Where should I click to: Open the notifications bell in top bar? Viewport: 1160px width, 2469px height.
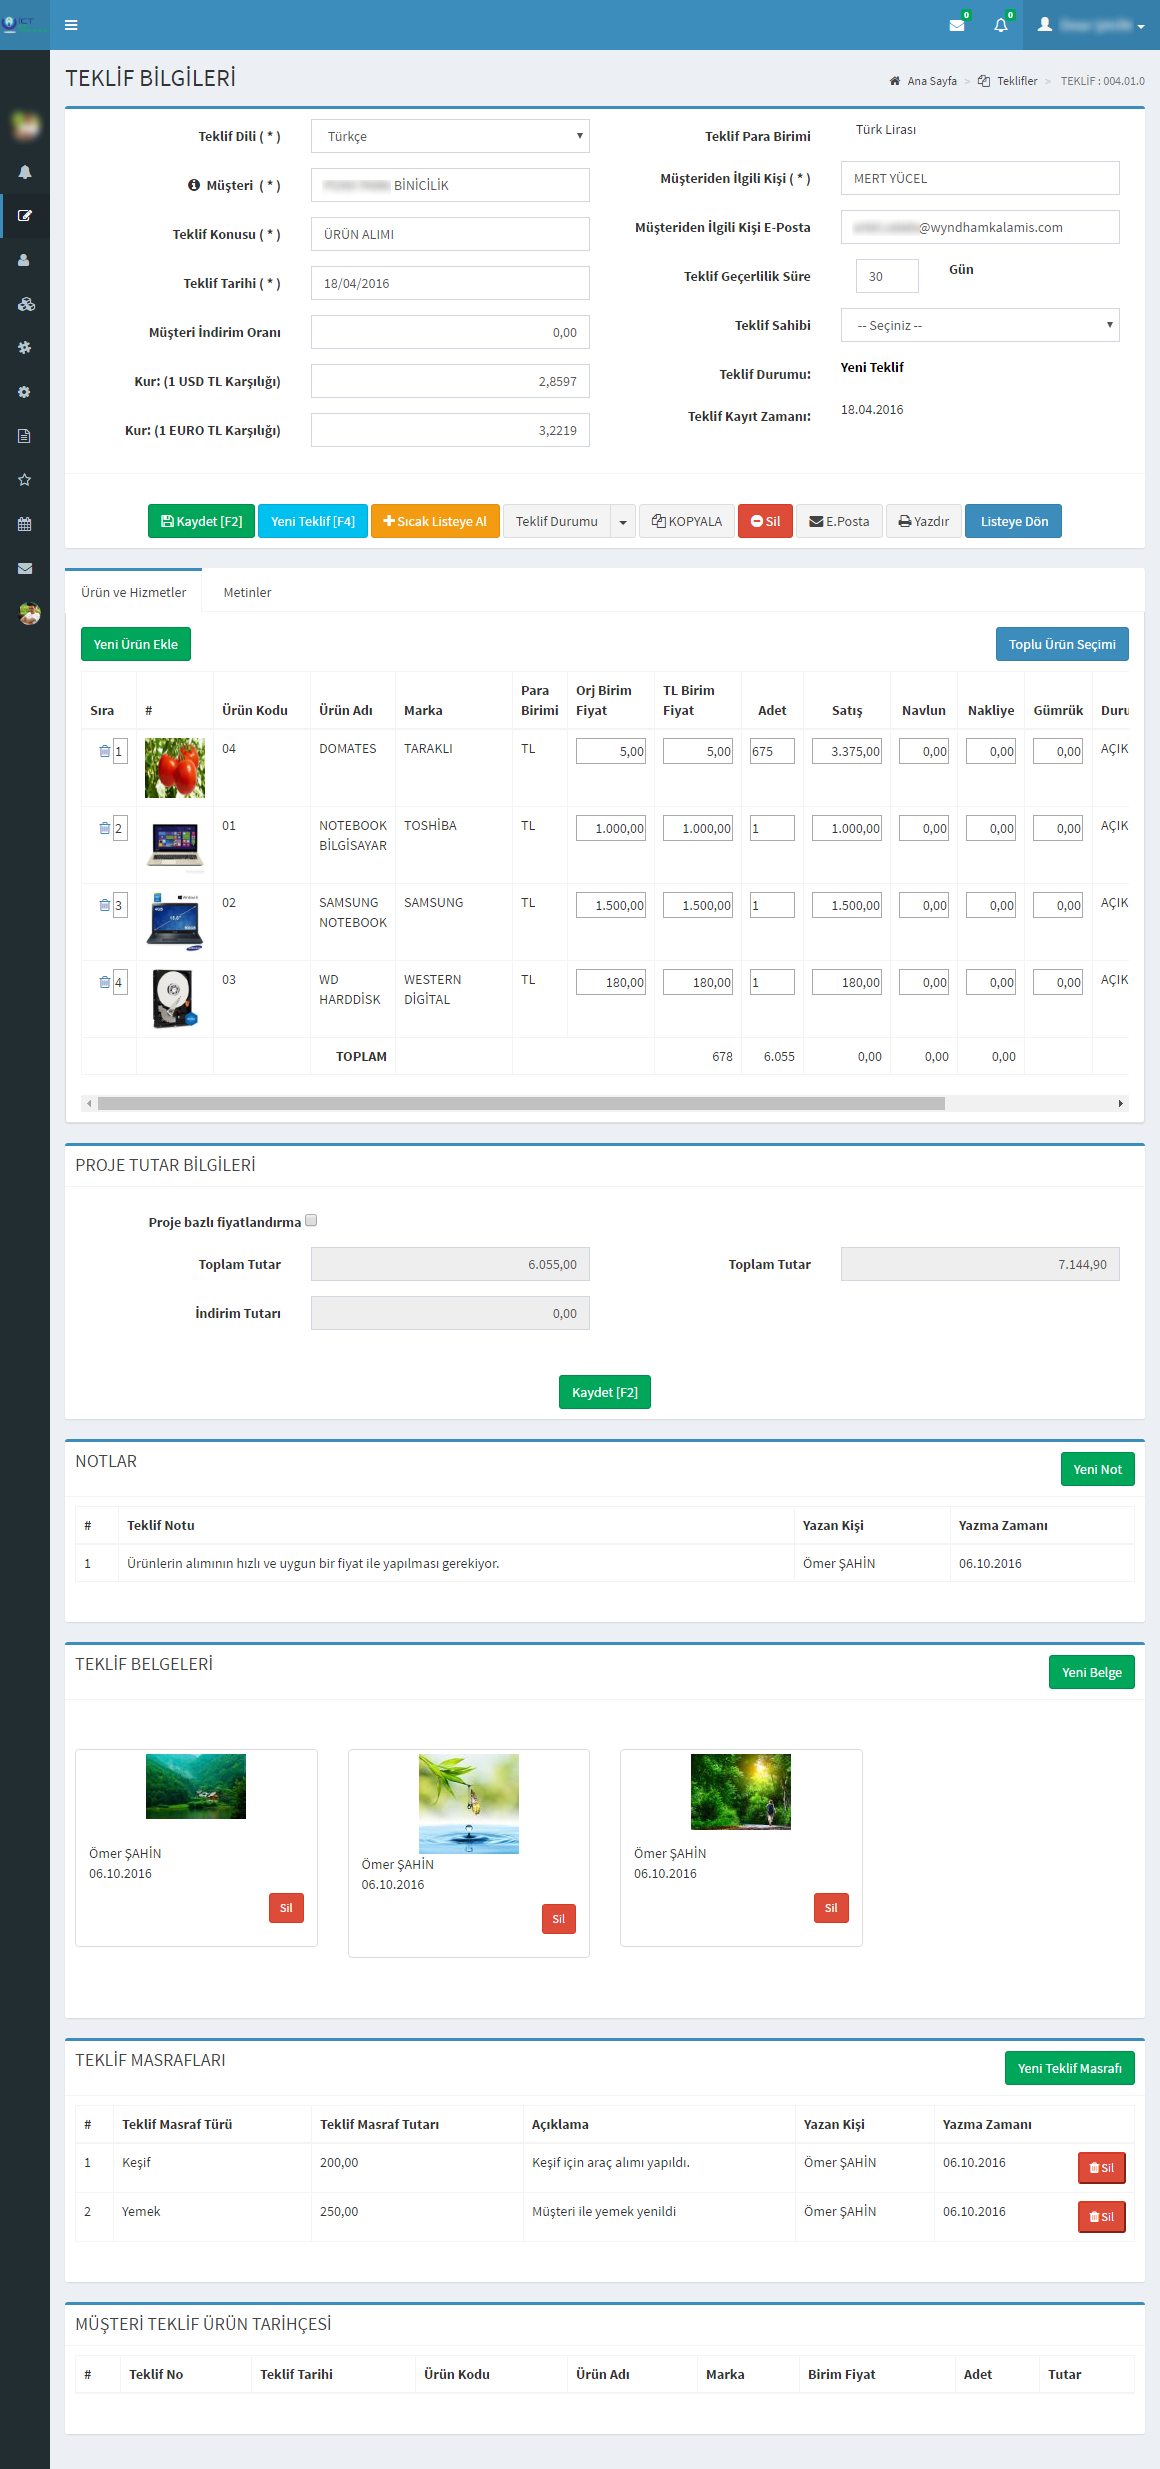tap(1001, 25)
